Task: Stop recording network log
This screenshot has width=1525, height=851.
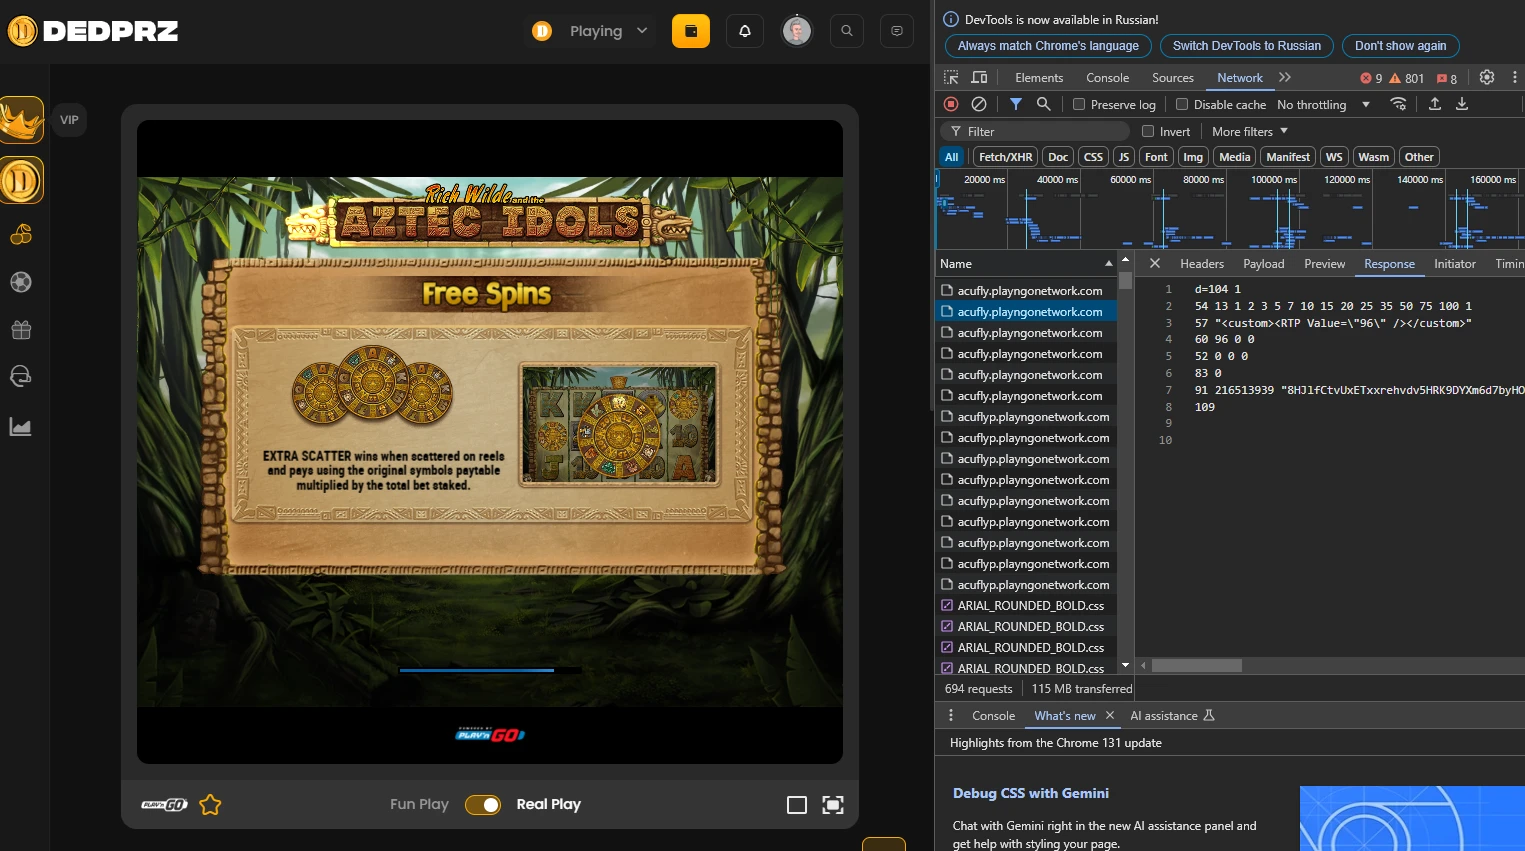Action: point(951,104)
